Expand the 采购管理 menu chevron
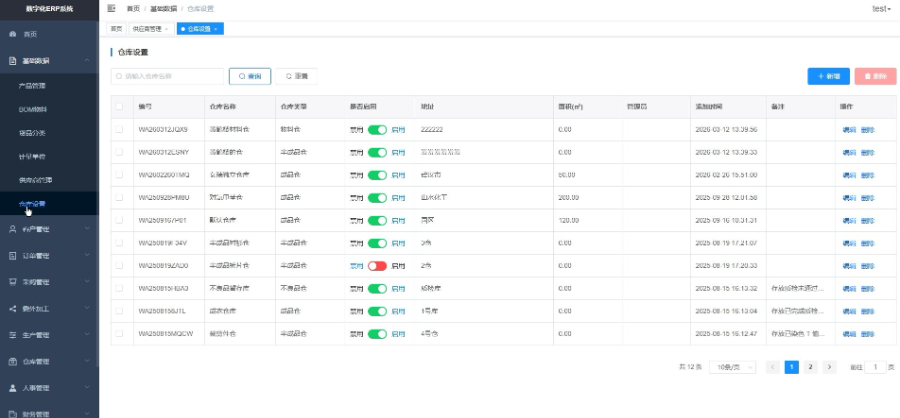The height and width of the screenshot is (418, 900). click(x=87, y=281)
